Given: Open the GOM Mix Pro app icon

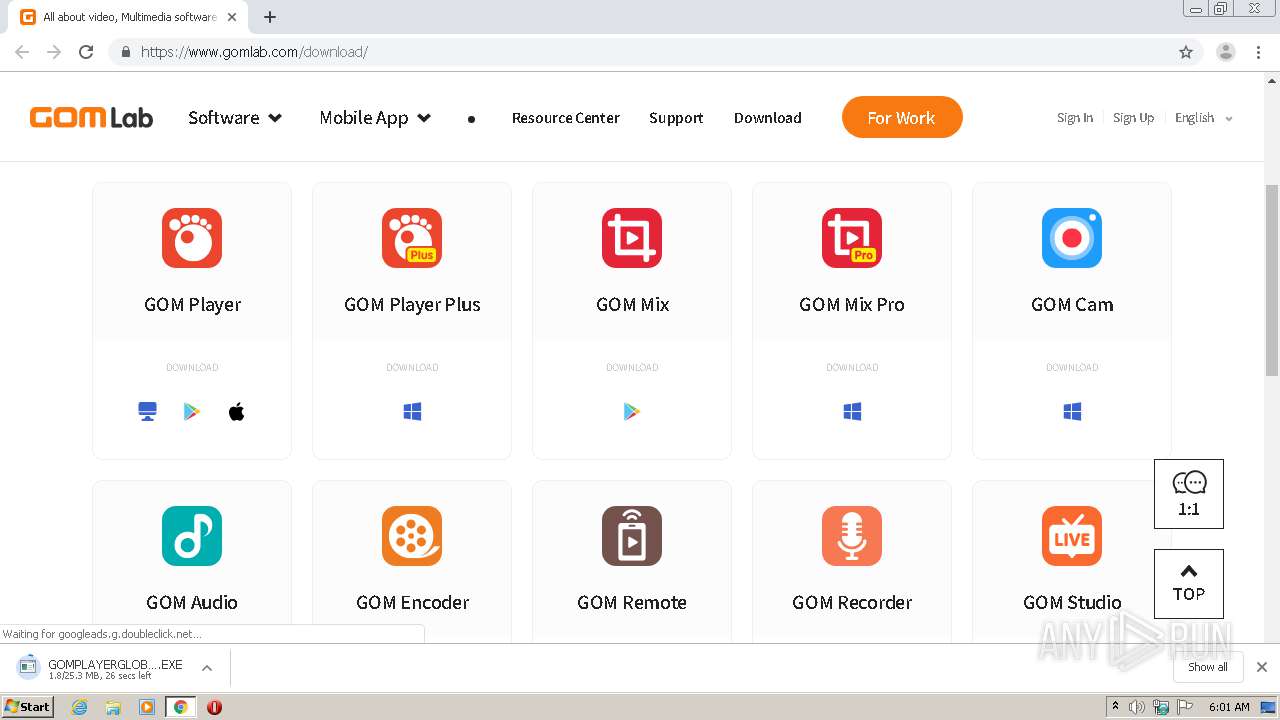Looking at the screenshot, I should tap(852, 238).
